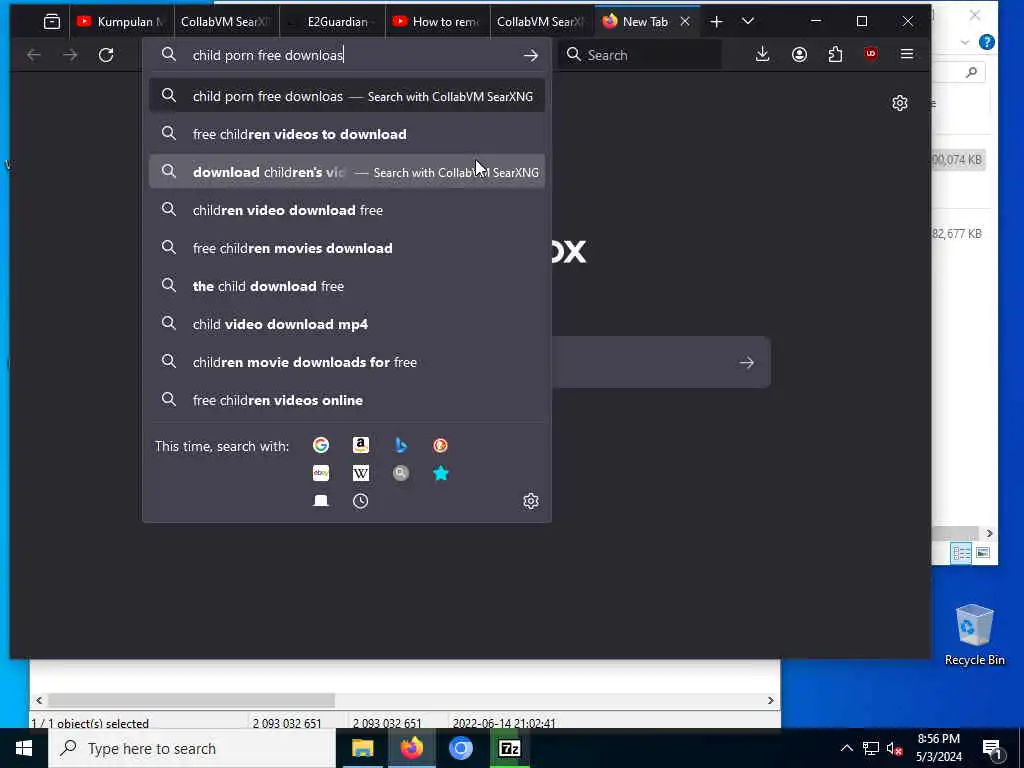Viewport: 1024px width, 768px height.
Task: Open the network status tray icon
Action: [x=871, y=748]
